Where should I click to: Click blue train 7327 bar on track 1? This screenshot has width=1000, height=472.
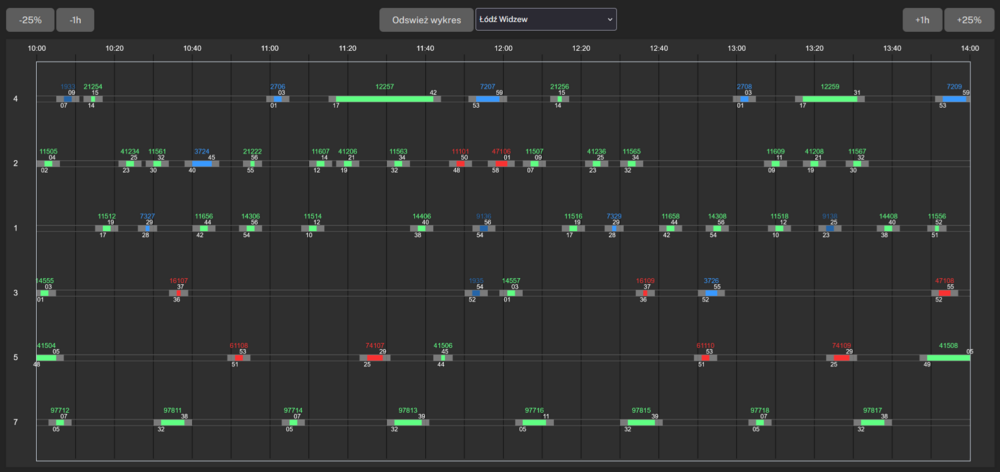(147, 228)
